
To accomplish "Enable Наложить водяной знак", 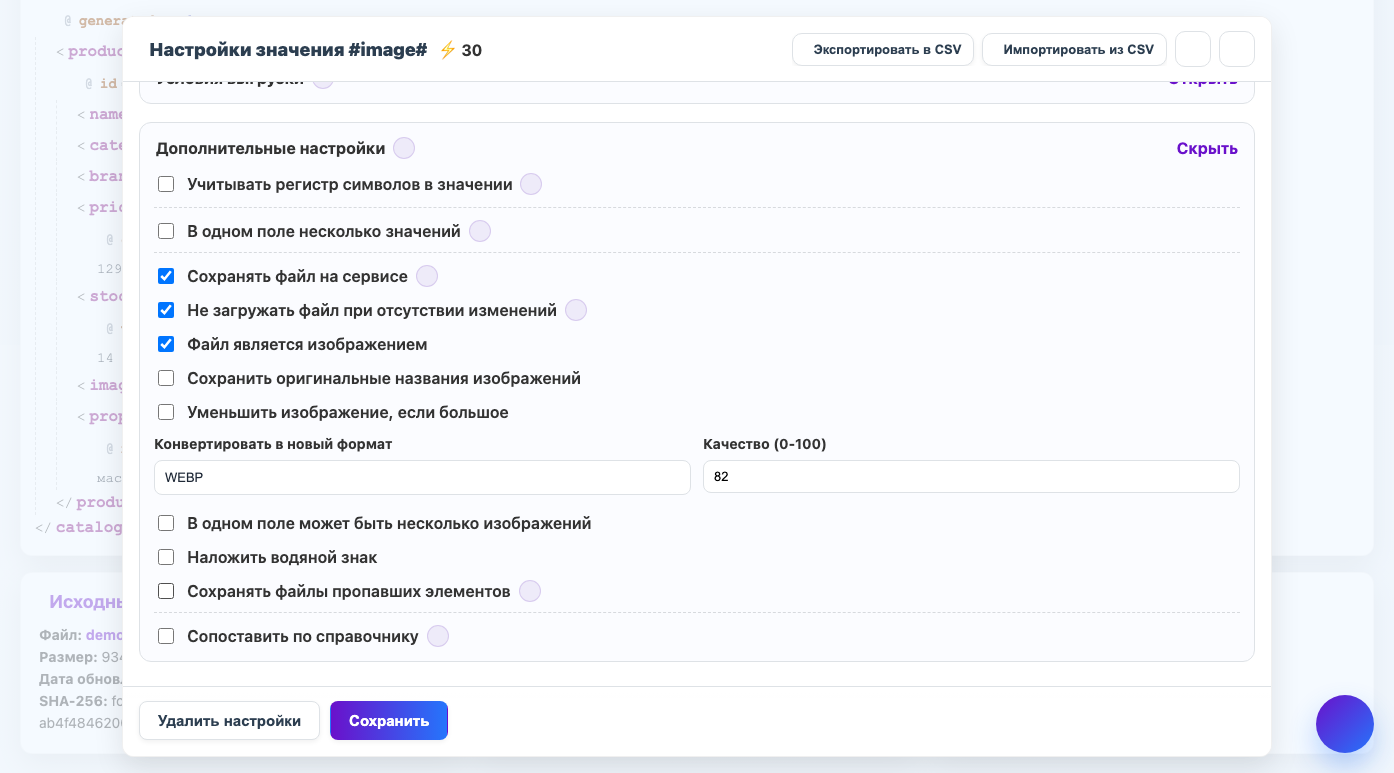I will tap(166, 557).
